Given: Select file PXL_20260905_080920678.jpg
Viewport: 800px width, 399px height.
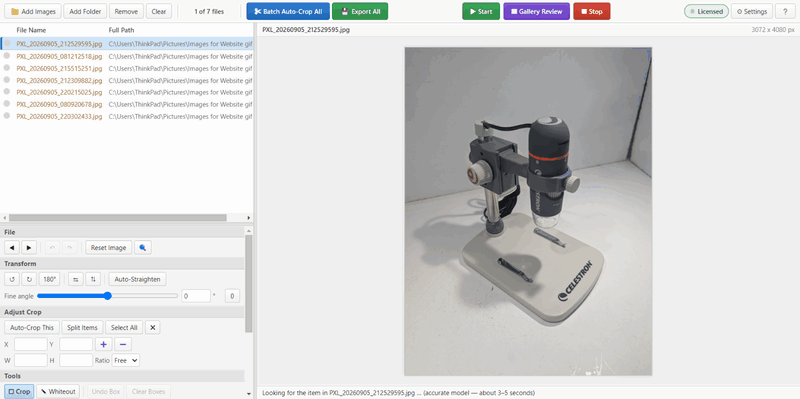Looking at the screenshot, I should pos(59,105).
